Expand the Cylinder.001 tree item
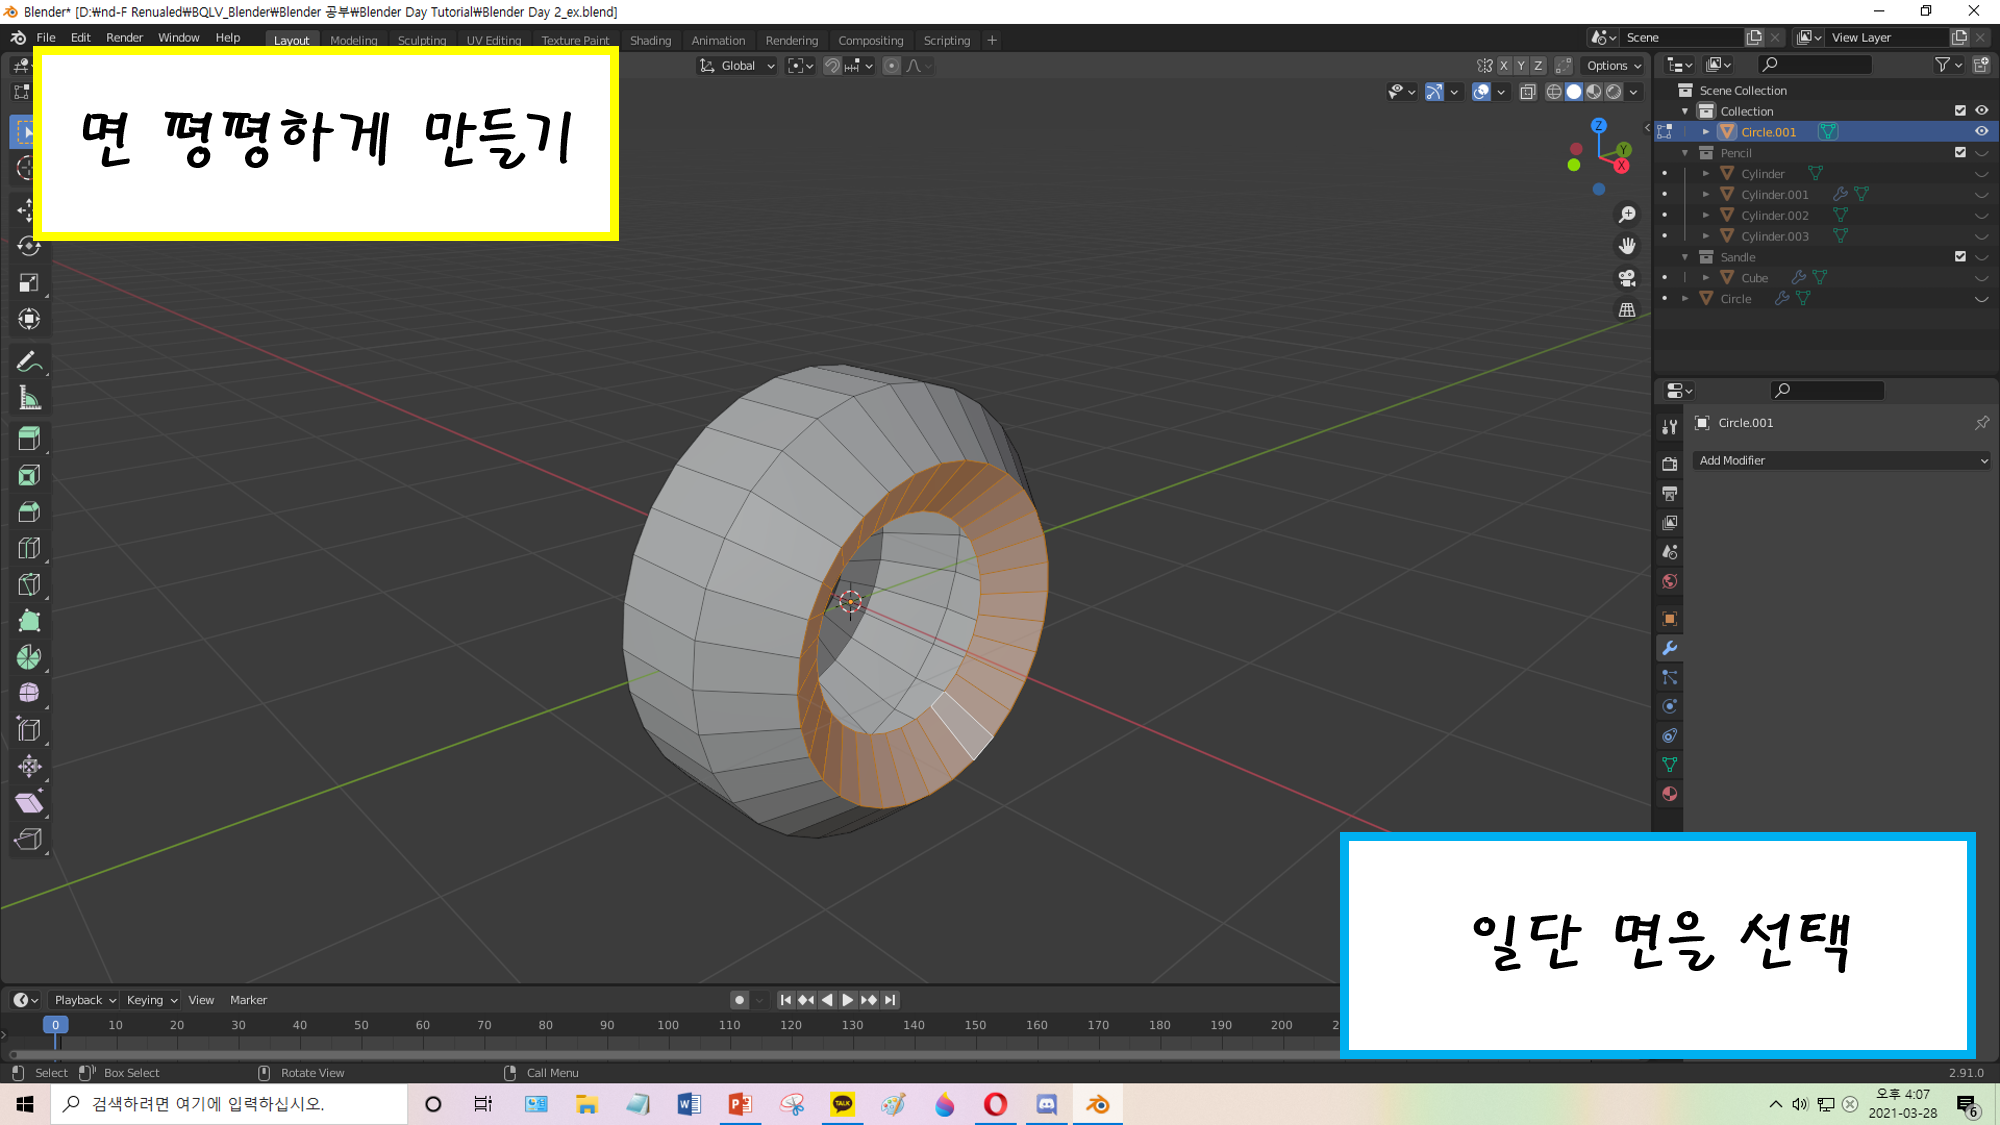 [x=1706, y=195]
